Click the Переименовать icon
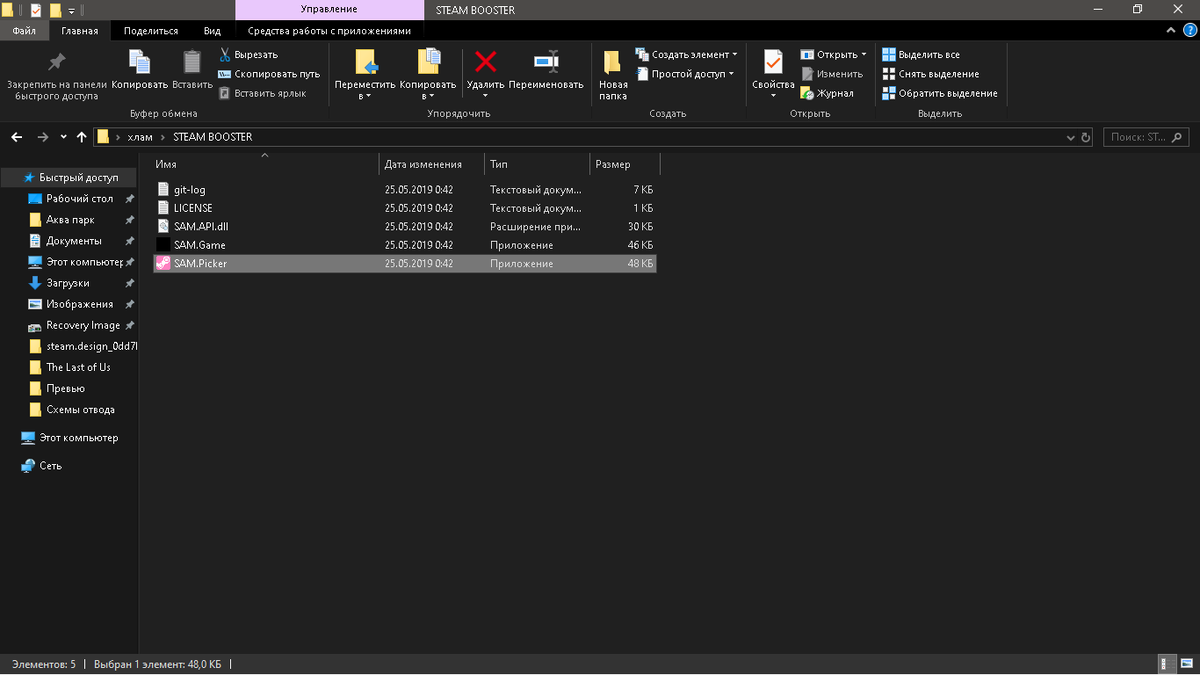This screenshot has width=1200, height=675. tap(546, 62)
